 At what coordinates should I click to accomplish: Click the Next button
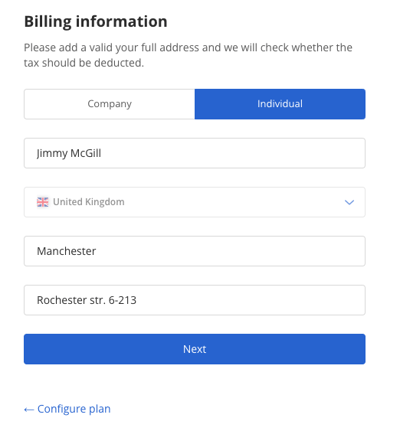tap(195, 349)
